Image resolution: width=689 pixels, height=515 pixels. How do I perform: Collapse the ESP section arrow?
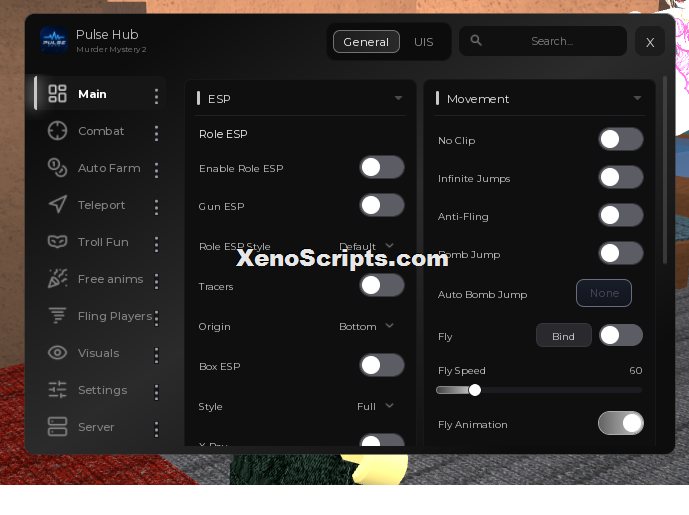click(398, 98)
